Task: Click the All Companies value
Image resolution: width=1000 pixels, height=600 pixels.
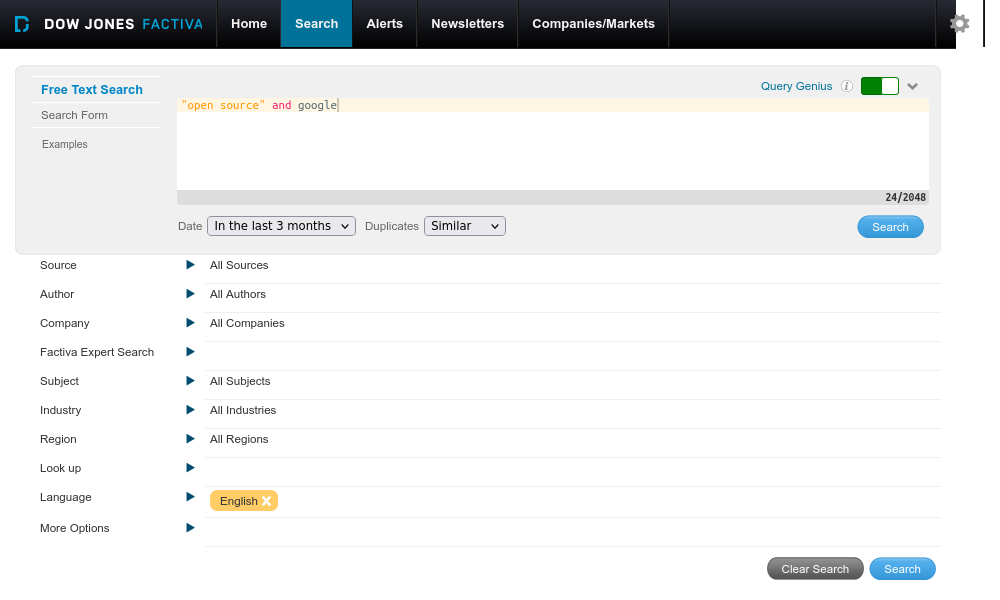Action: pyautogui.click(x=247, y=323)
